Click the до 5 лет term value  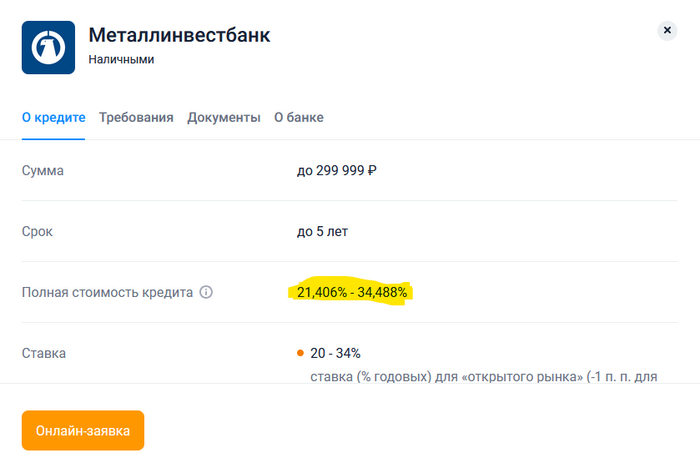[322, 232]
